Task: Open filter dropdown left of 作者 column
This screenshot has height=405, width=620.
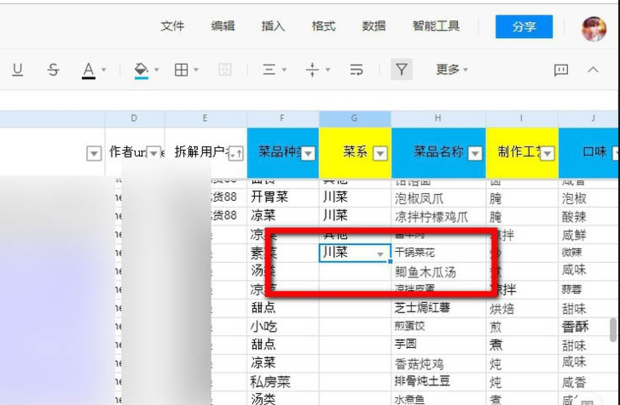Action: tap(94, 153)
